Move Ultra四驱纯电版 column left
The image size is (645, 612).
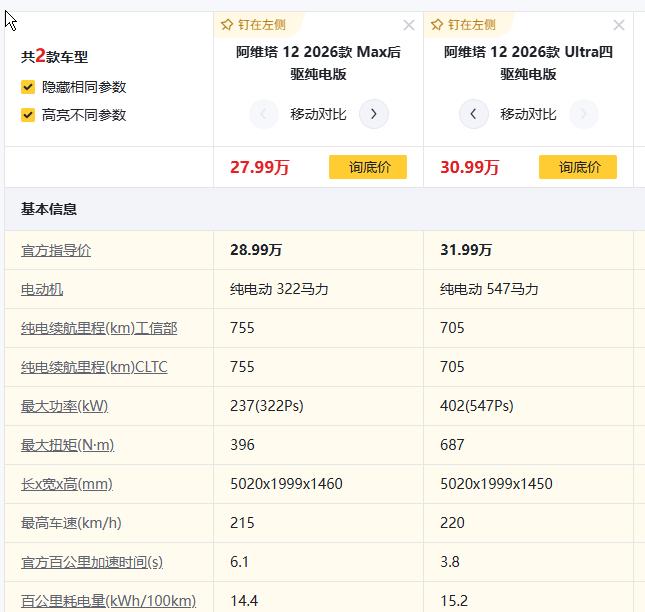pos(473,114)
